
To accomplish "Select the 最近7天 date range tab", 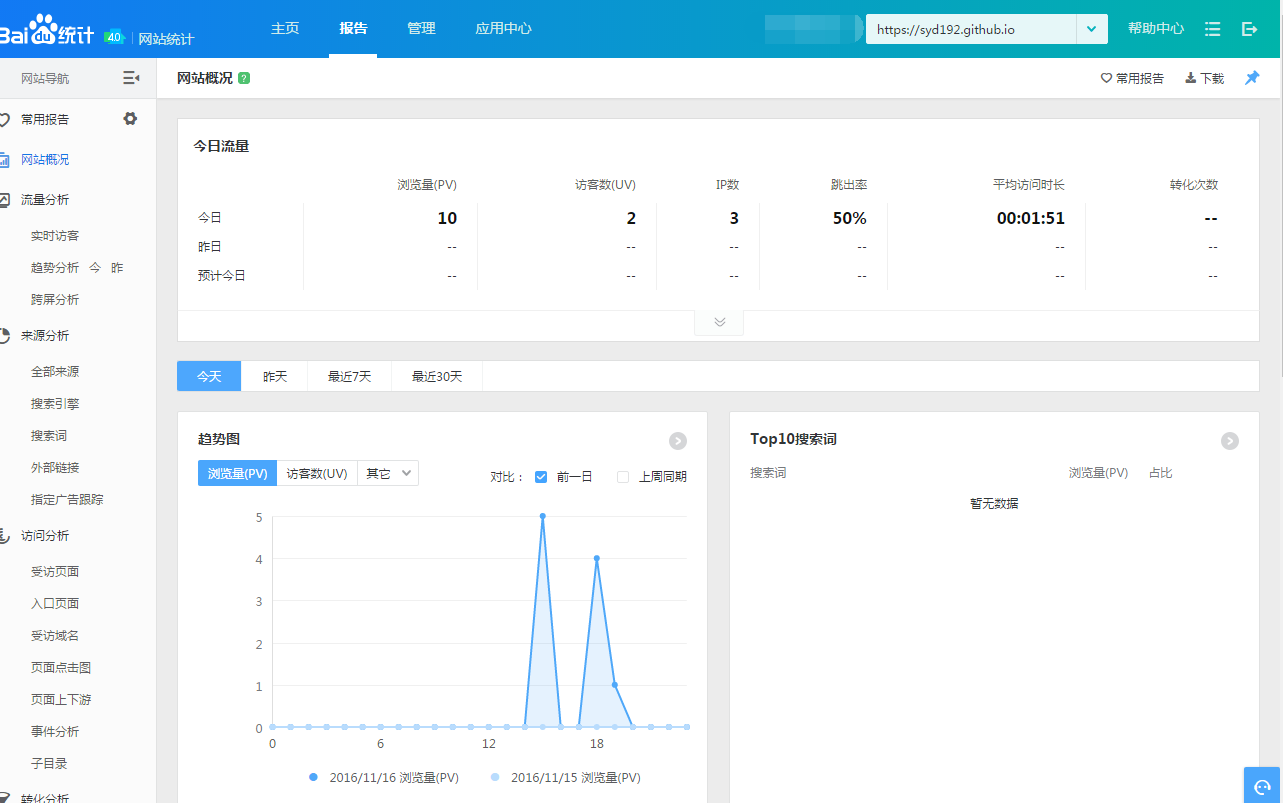I will (x=349, y=377).
